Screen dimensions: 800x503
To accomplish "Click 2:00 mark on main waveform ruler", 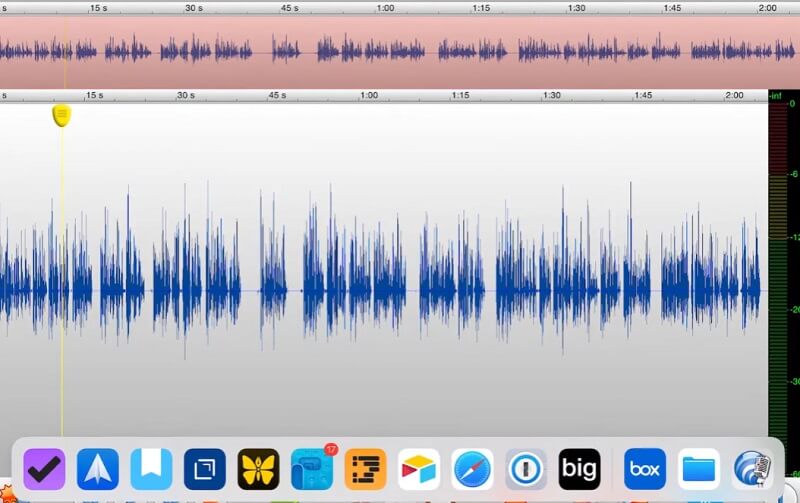I will pos(734,95).
